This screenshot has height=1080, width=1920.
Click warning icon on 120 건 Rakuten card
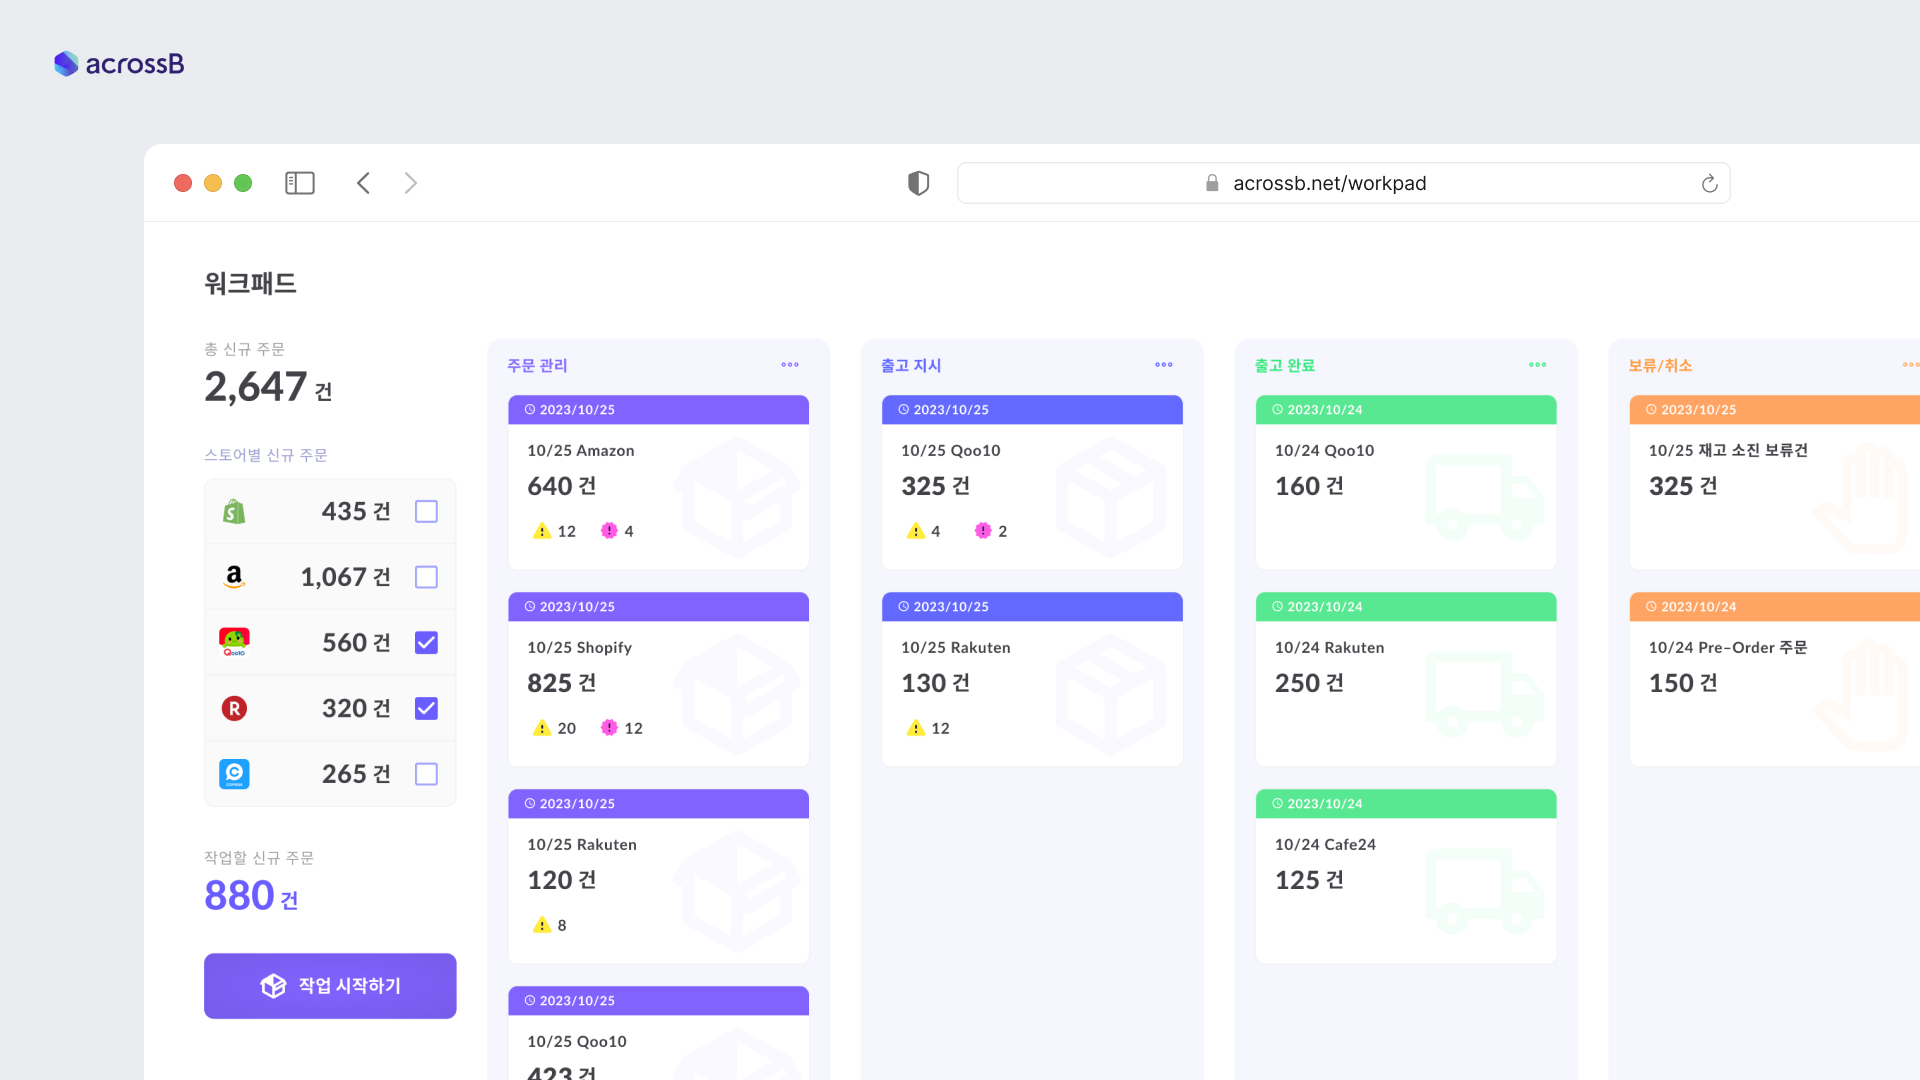pos(542,925)
